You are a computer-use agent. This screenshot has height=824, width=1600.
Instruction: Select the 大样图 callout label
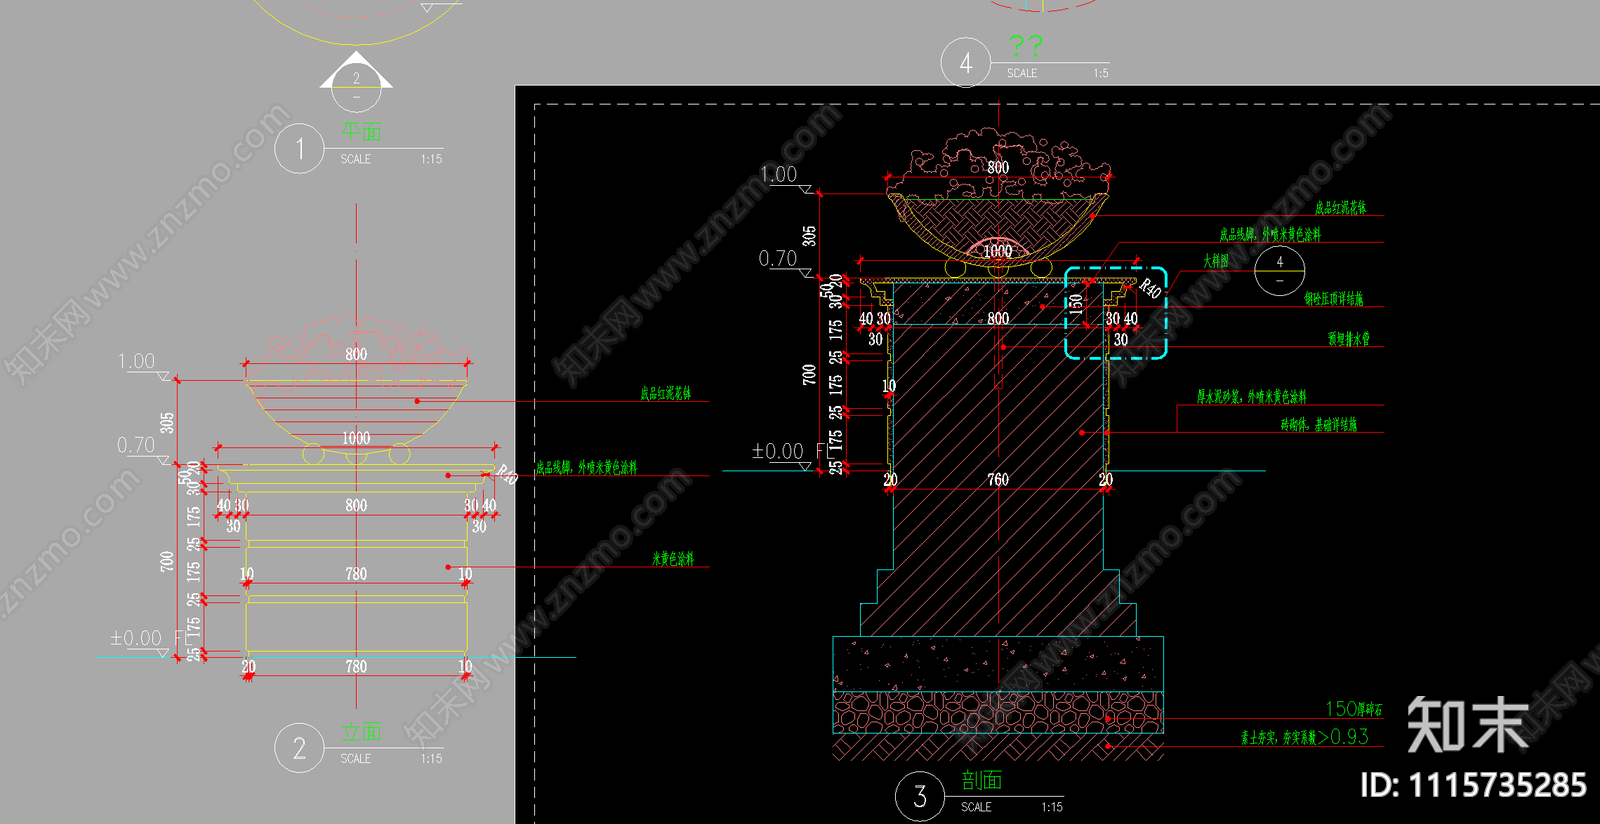(x=1216, y=260)
